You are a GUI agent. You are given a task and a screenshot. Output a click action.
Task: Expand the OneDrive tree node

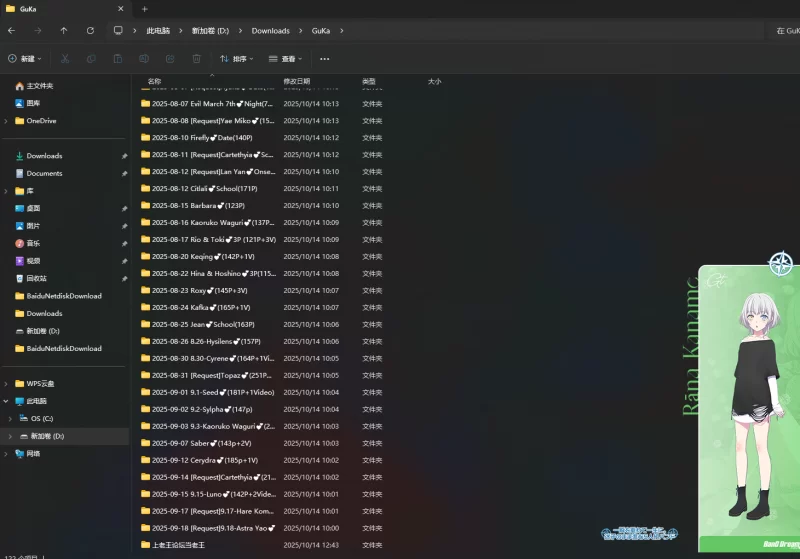[6, 121]
